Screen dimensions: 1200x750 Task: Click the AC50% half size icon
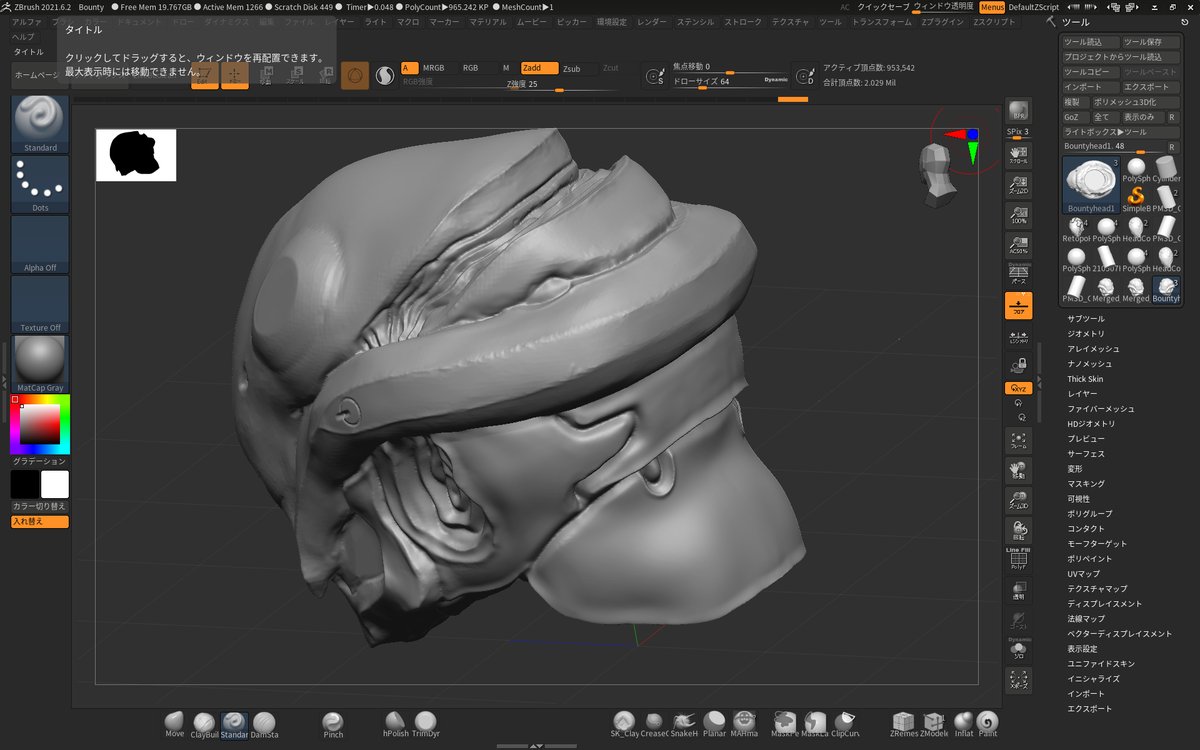[x=1018, y=245]
